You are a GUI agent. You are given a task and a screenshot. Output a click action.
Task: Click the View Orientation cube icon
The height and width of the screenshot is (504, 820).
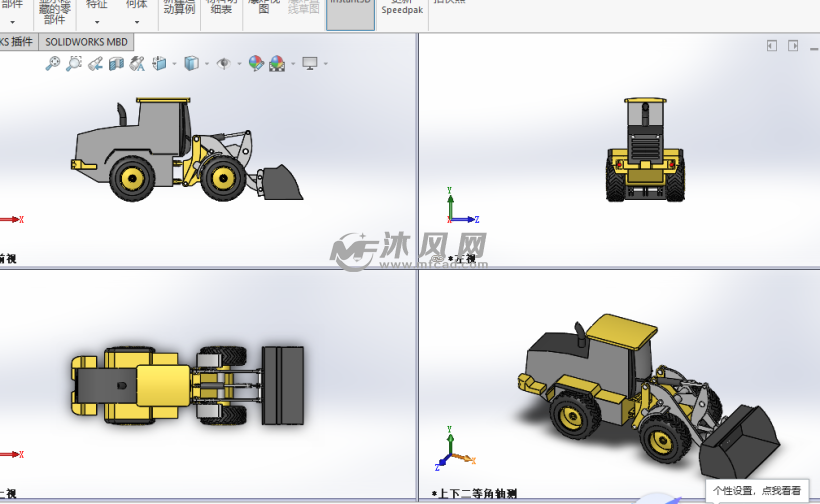(159, 63)
